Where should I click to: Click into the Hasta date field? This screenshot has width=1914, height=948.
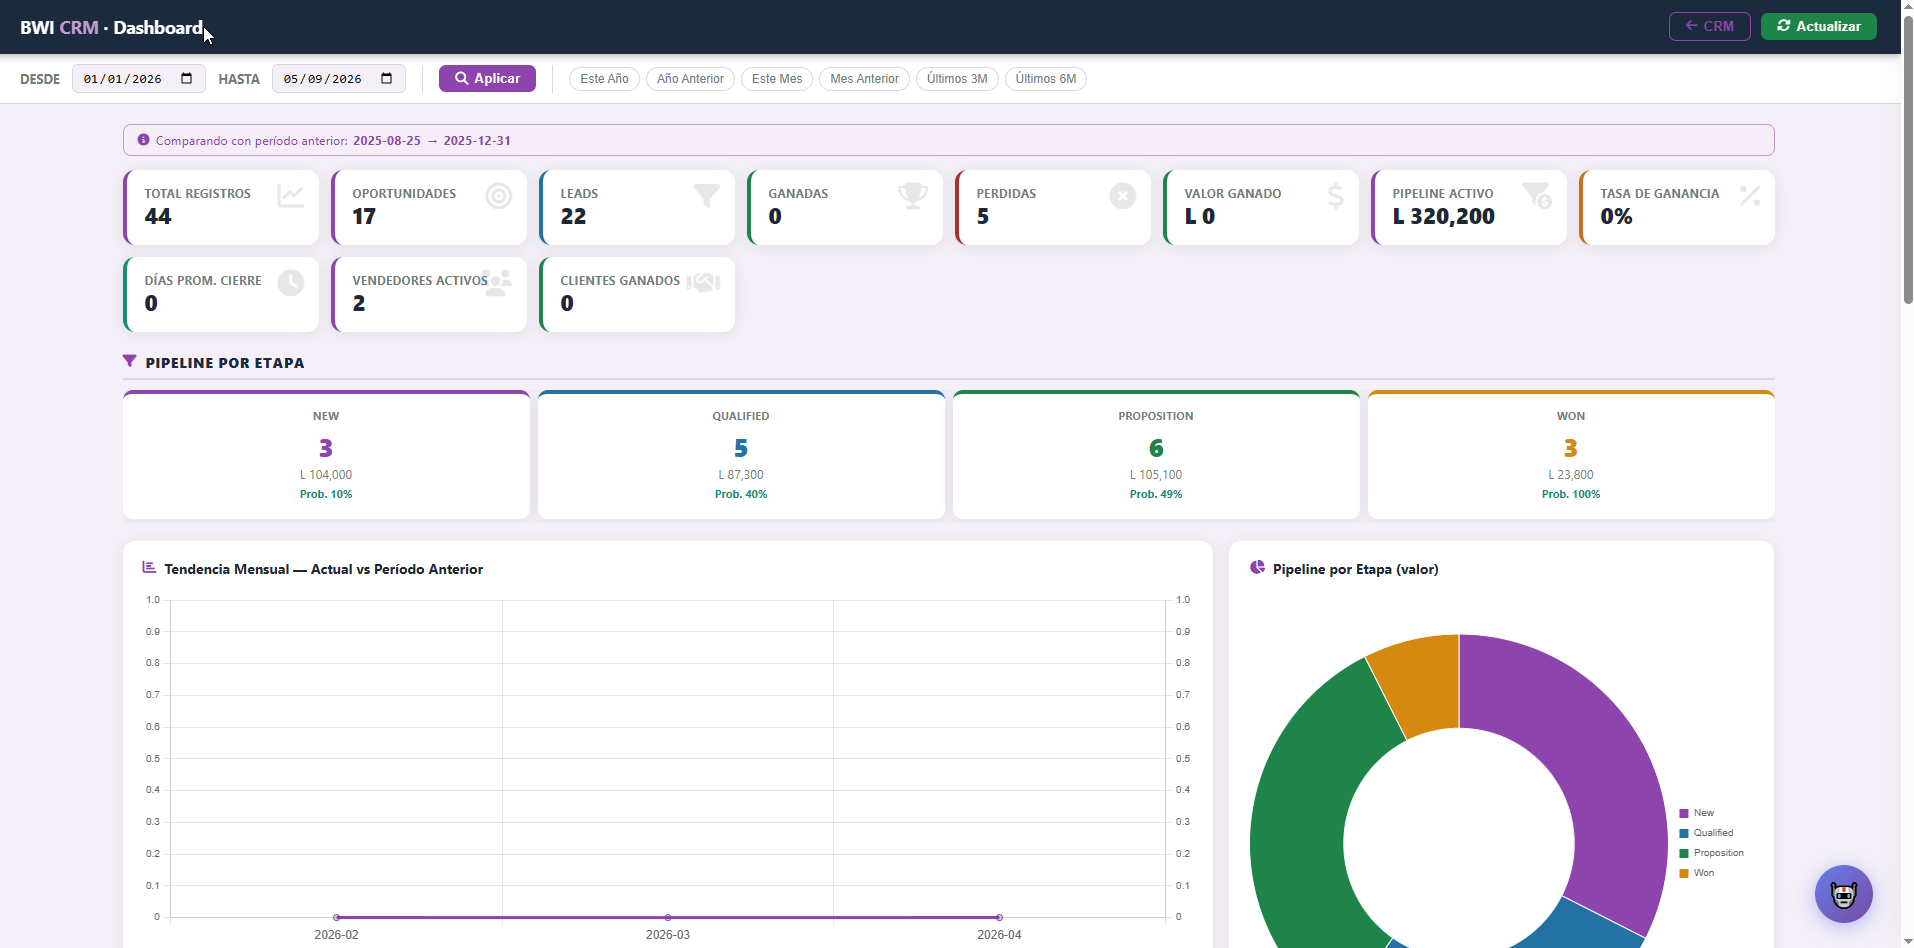pyautogui.click(x=338, y=79)
